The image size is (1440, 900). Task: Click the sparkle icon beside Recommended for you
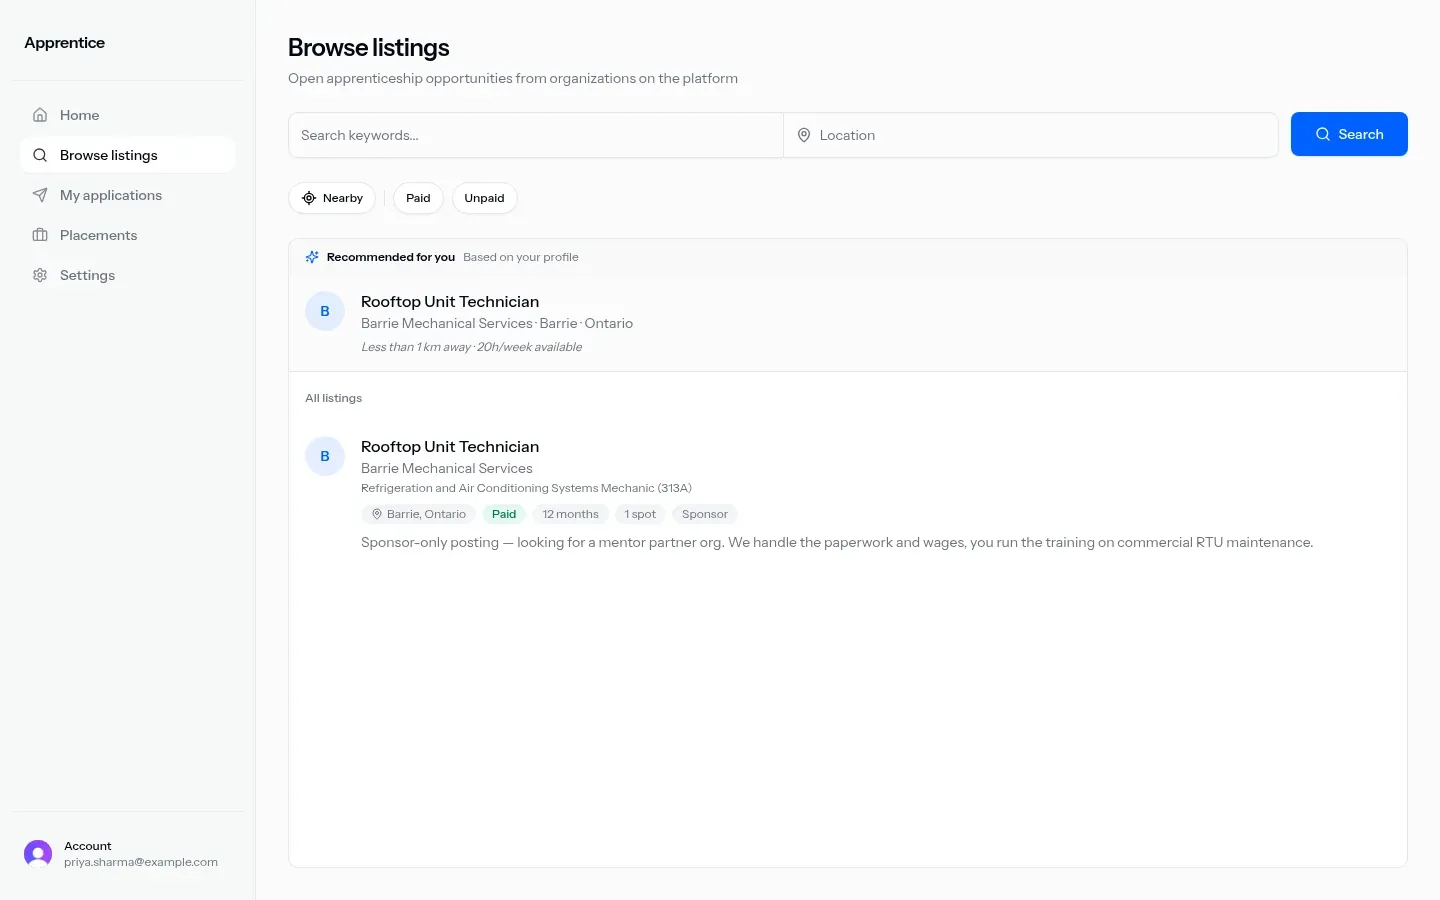coord(312,257)
